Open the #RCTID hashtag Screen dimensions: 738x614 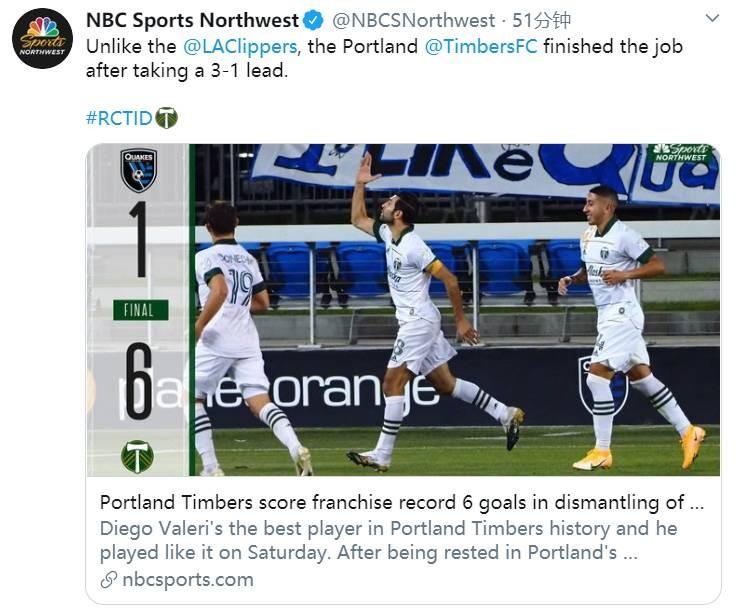click(119, 118)
